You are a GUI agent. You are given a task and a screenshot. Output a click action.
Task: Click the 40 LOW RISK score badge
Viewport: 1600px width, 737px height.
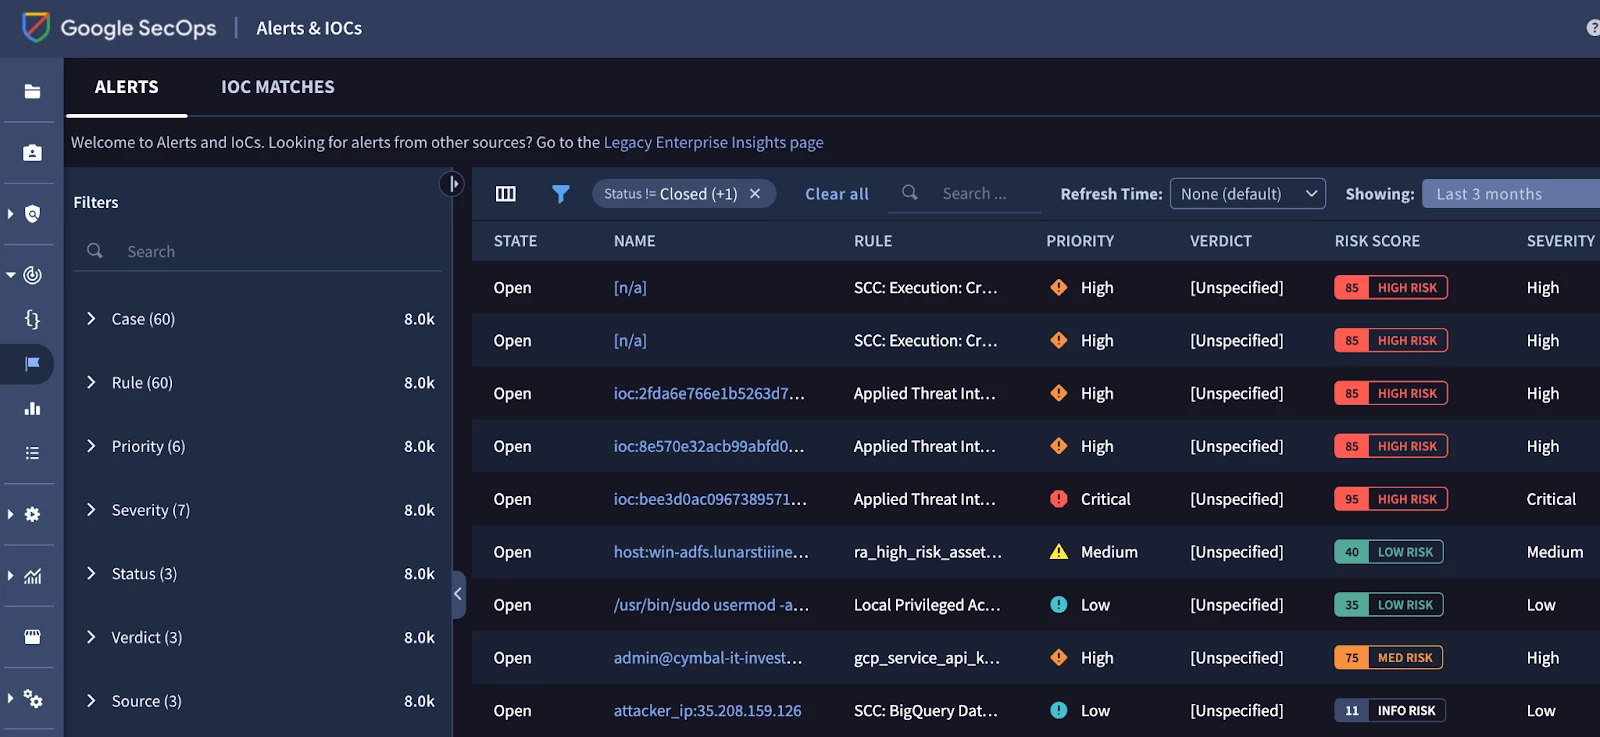pyautogui.click(x=1389, y=552)
